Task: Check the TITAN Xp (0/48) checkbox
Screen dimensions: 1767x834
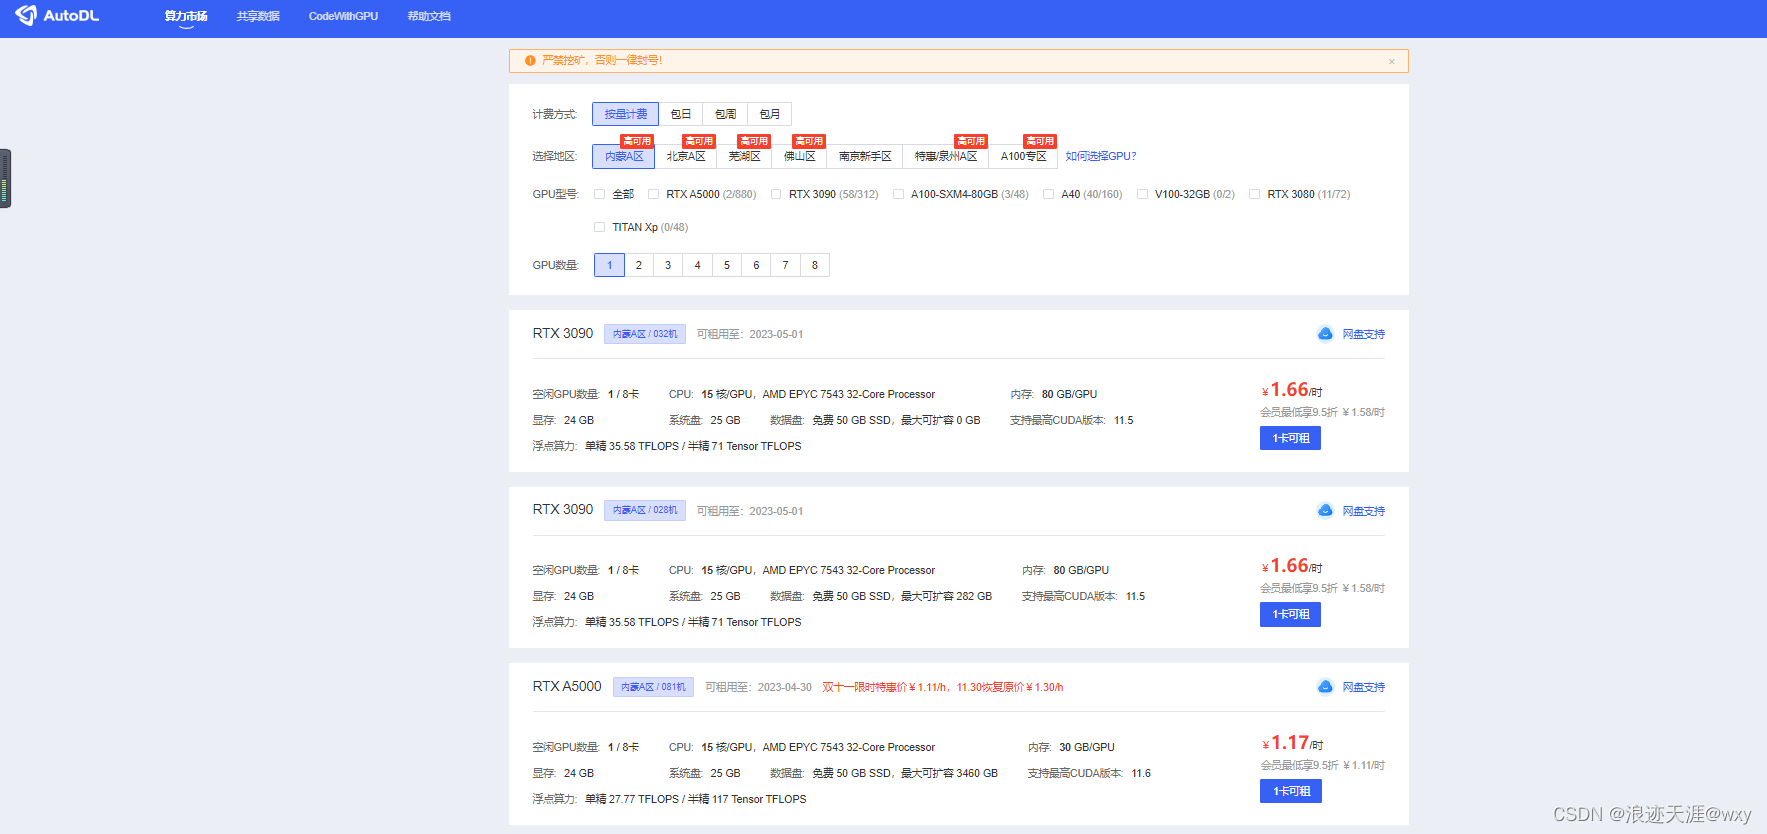Action: 600,227
